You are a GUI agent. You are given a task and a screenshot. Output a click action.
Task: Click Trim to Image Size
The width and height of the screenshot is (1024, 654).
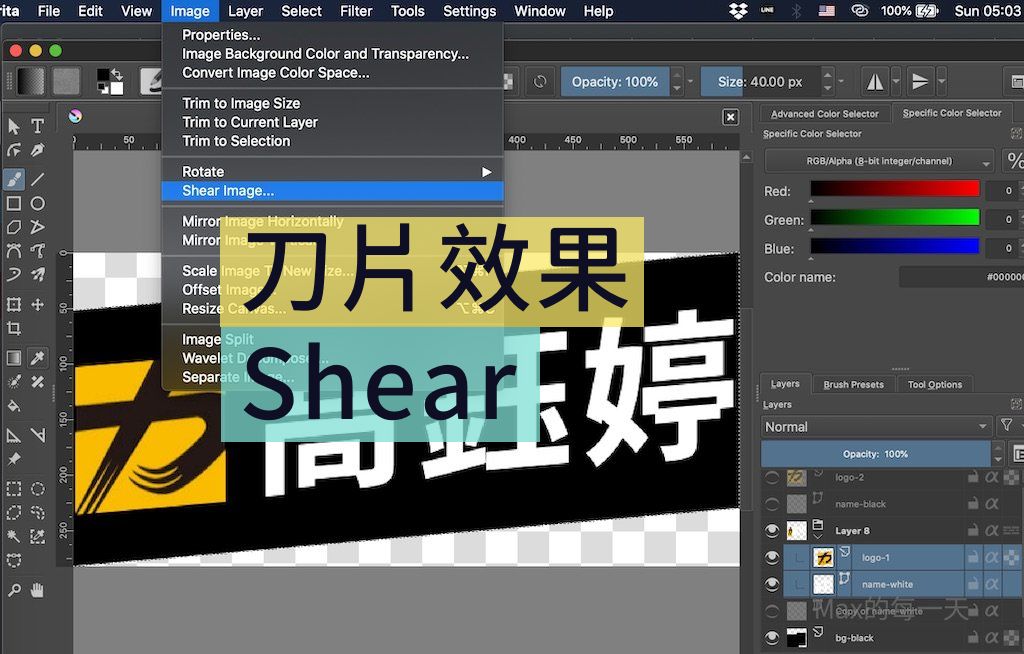241,103
